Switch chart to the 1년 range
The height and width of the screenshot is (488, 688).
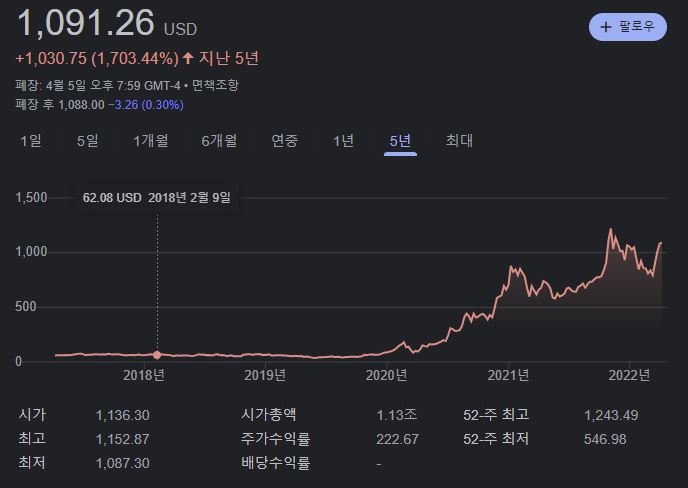pos(343,141)
